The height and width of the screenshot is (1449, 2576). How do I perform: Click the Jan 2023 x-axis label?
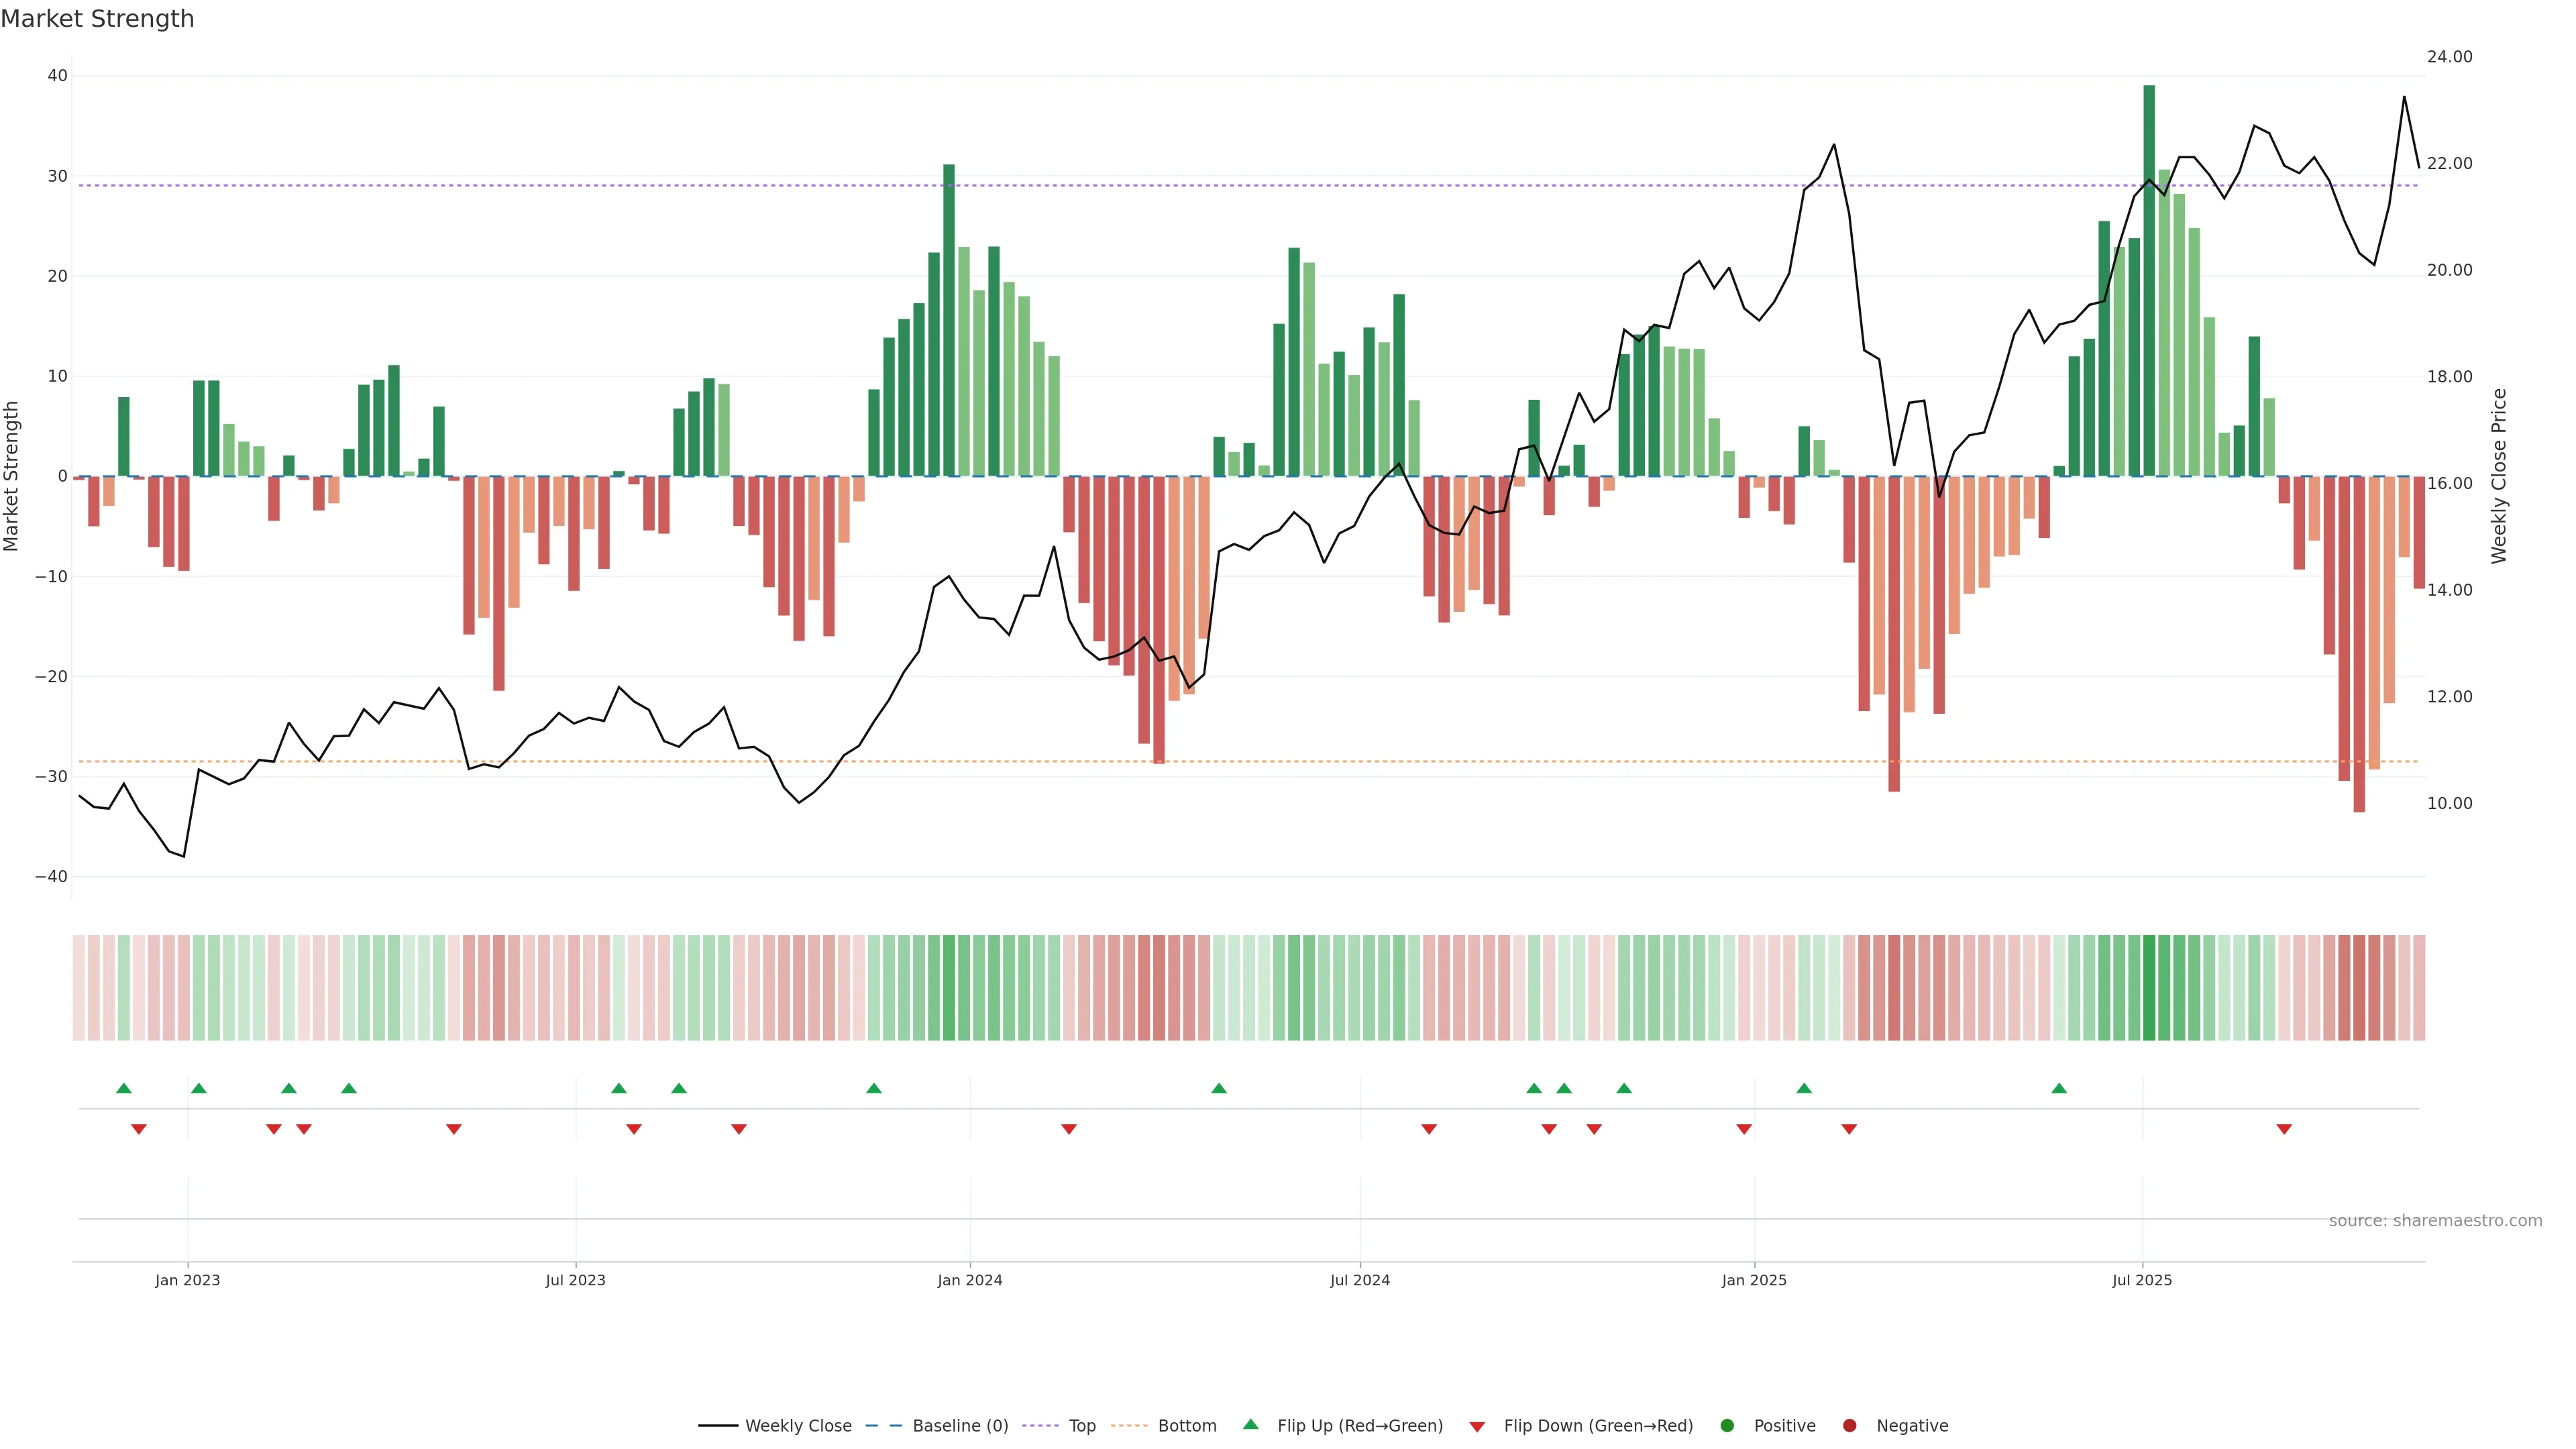coord(187,1280)
